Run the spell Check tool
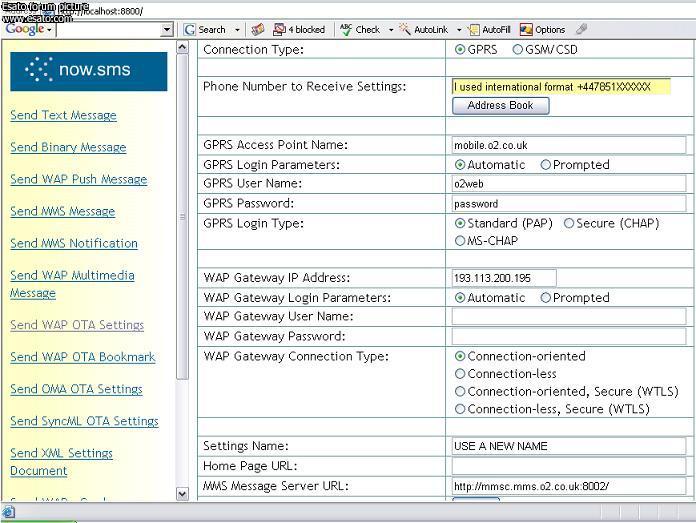This screenshot has height=523, width=696. (359, 30)
